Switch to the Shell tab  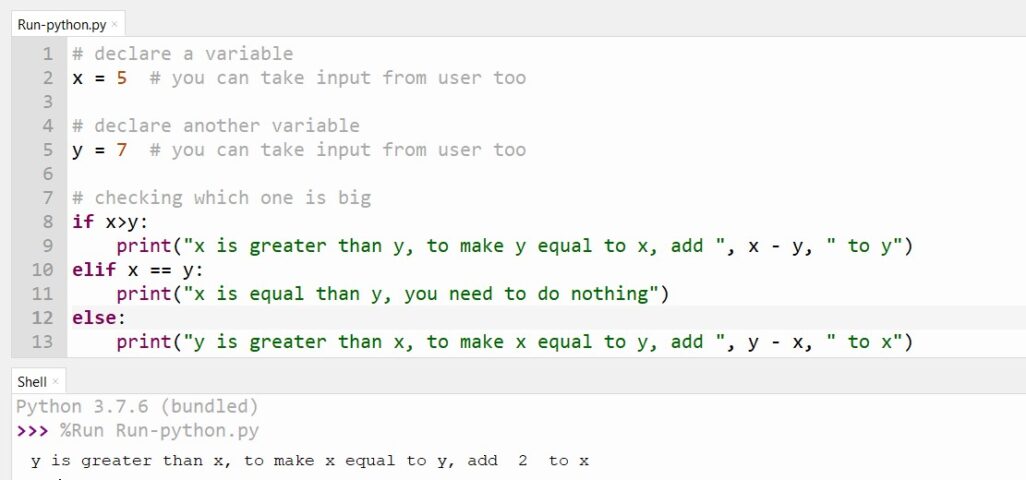[32, 382]
